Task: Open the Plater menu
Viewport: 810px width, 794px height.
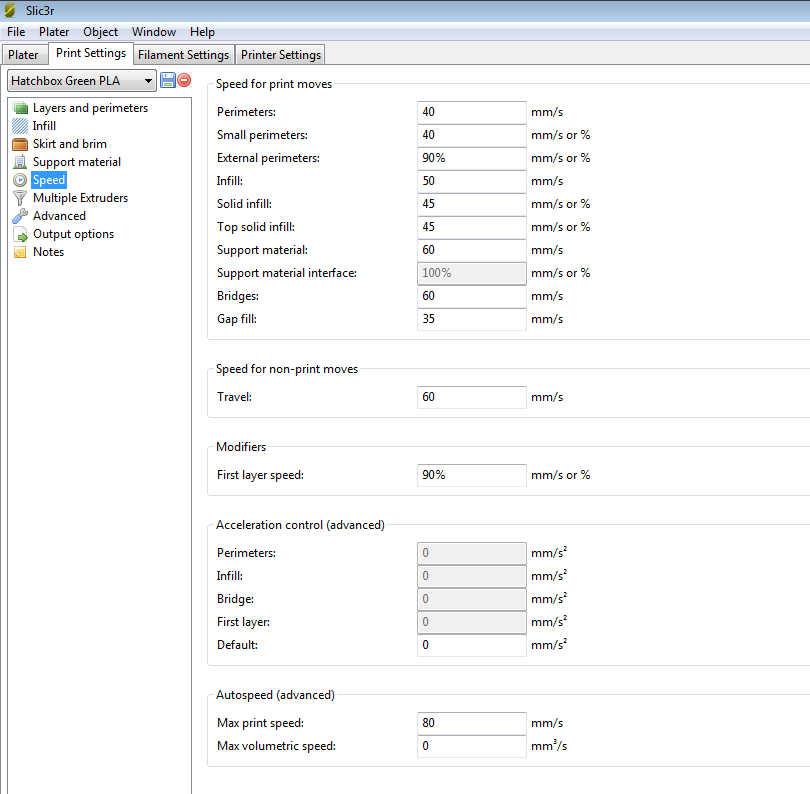Action: (54, 32)
